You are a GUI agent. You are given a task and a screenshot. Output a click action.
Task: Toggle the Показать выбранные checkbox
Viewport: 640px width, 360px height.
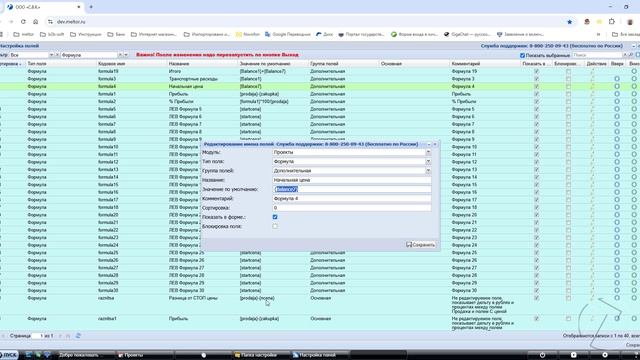point(522,55)
